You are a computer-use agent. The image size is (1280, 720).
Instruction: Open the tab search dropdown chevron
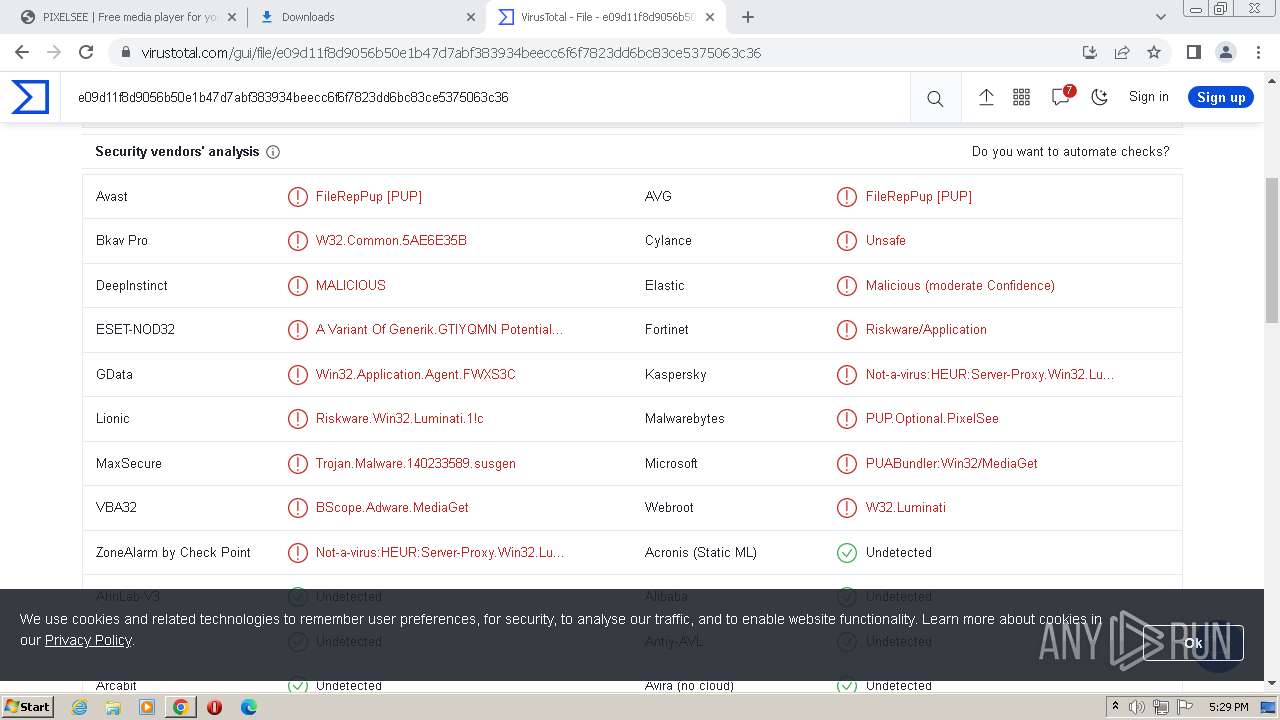[1161, 17]
